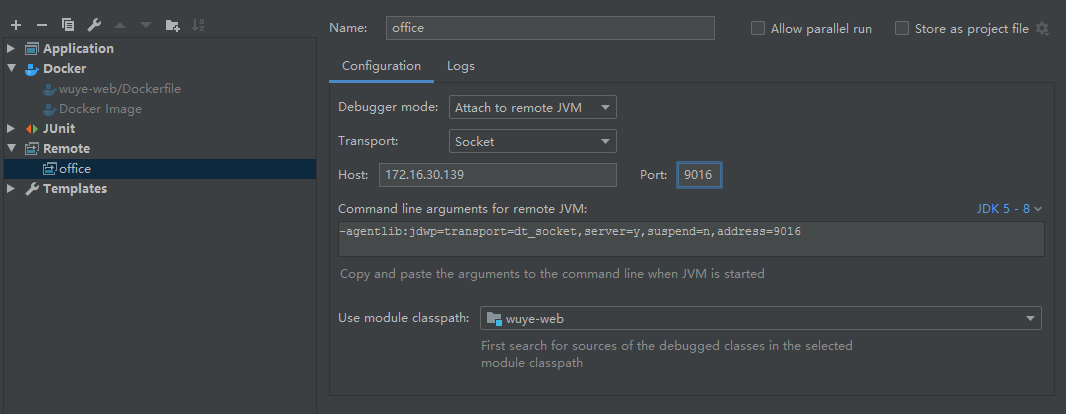Click the Name text field
This screenshot has height=414, width=1066.
550,28
